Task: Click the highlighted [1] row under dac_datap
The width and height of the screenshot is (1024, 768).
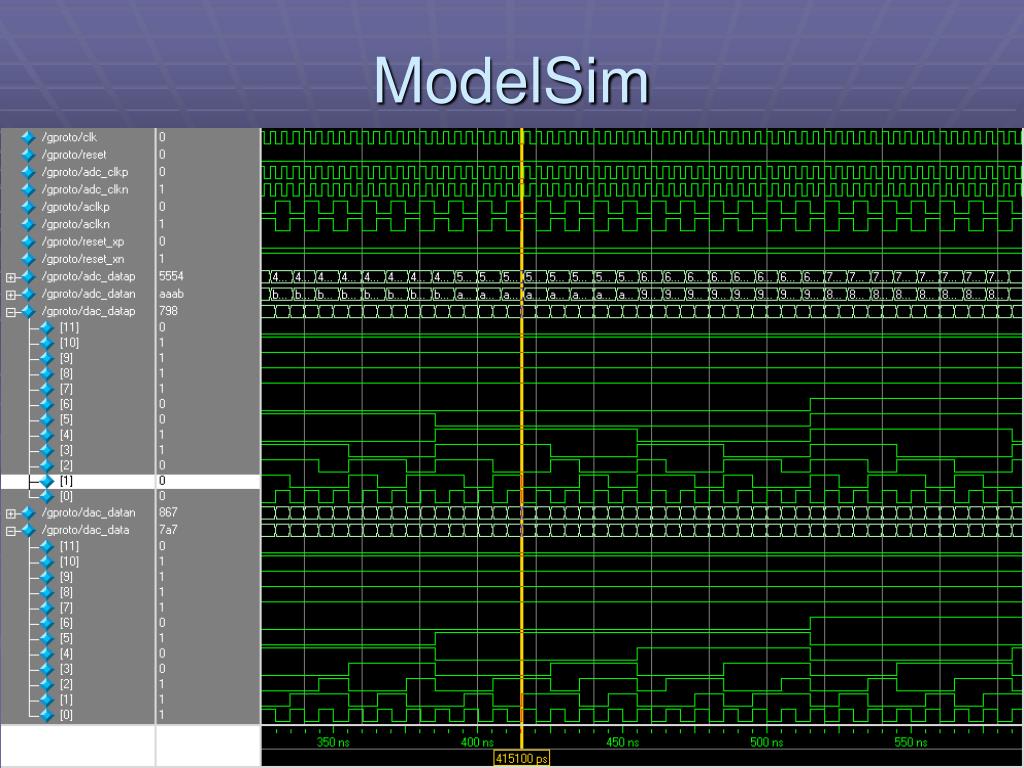Action: click(130, 481)
